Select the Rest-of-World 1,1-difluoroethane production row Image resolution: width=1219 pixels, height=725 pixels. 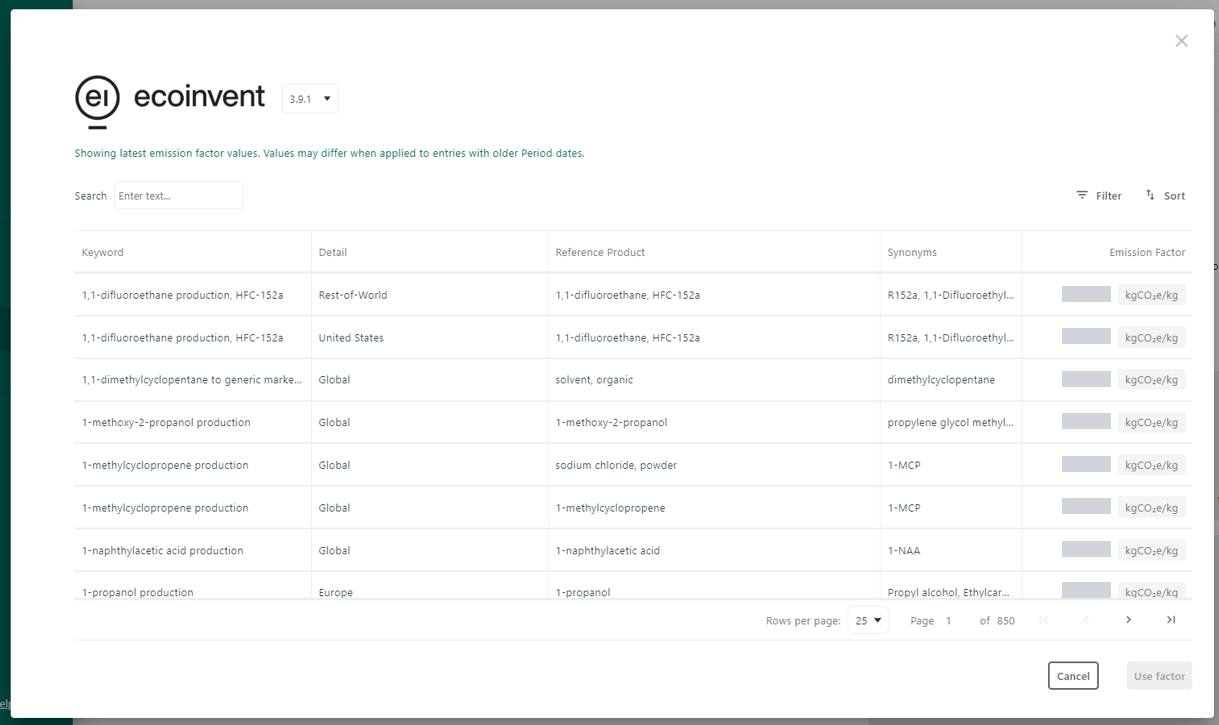[633, 295]
